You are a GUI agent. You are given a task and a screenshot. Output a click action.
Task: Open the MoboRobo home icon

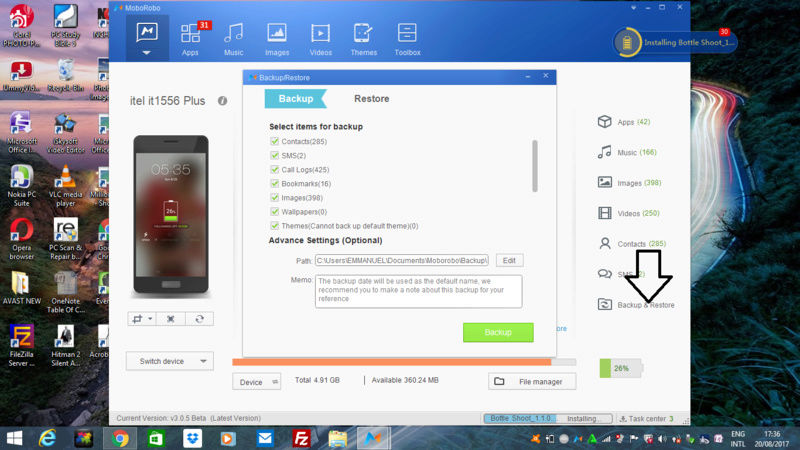(147, 32)
